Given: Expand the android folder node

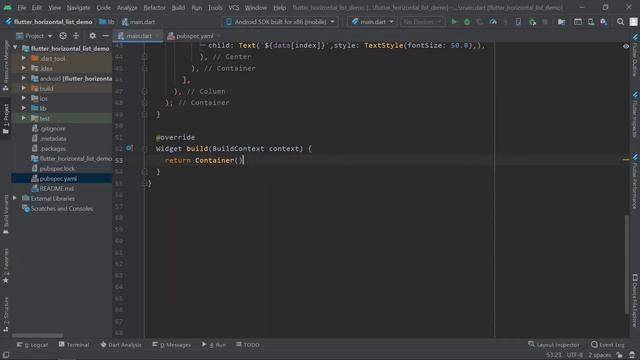Looking at the screenshot, I should (x=24, y=78).
